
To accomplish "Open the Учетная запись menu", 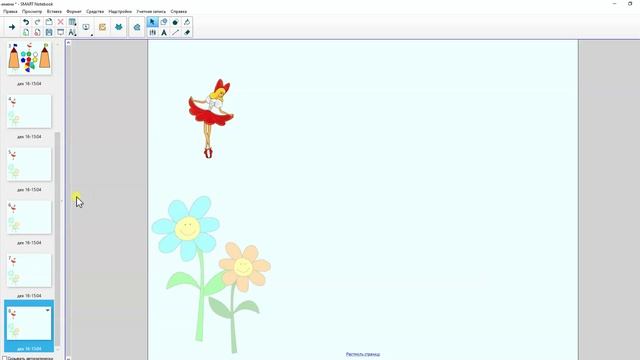I will [x=151, y=11].
